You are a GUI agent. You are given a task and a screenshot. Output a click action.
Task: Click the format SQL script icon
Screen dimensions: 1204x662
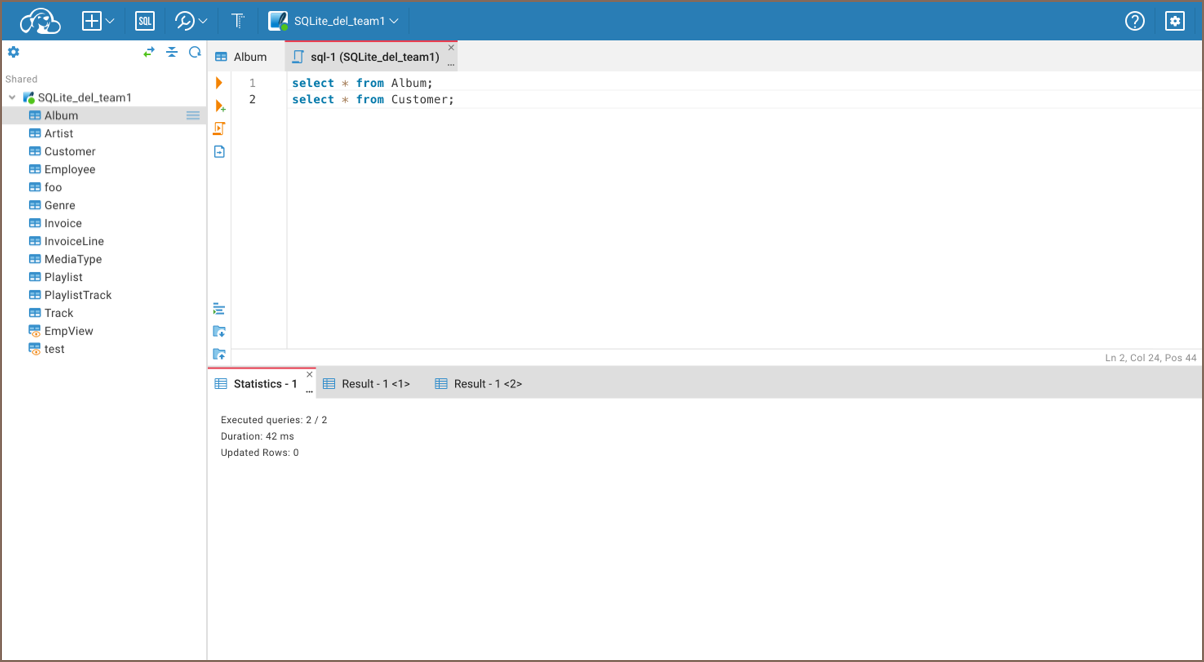(x=219, y=309)
